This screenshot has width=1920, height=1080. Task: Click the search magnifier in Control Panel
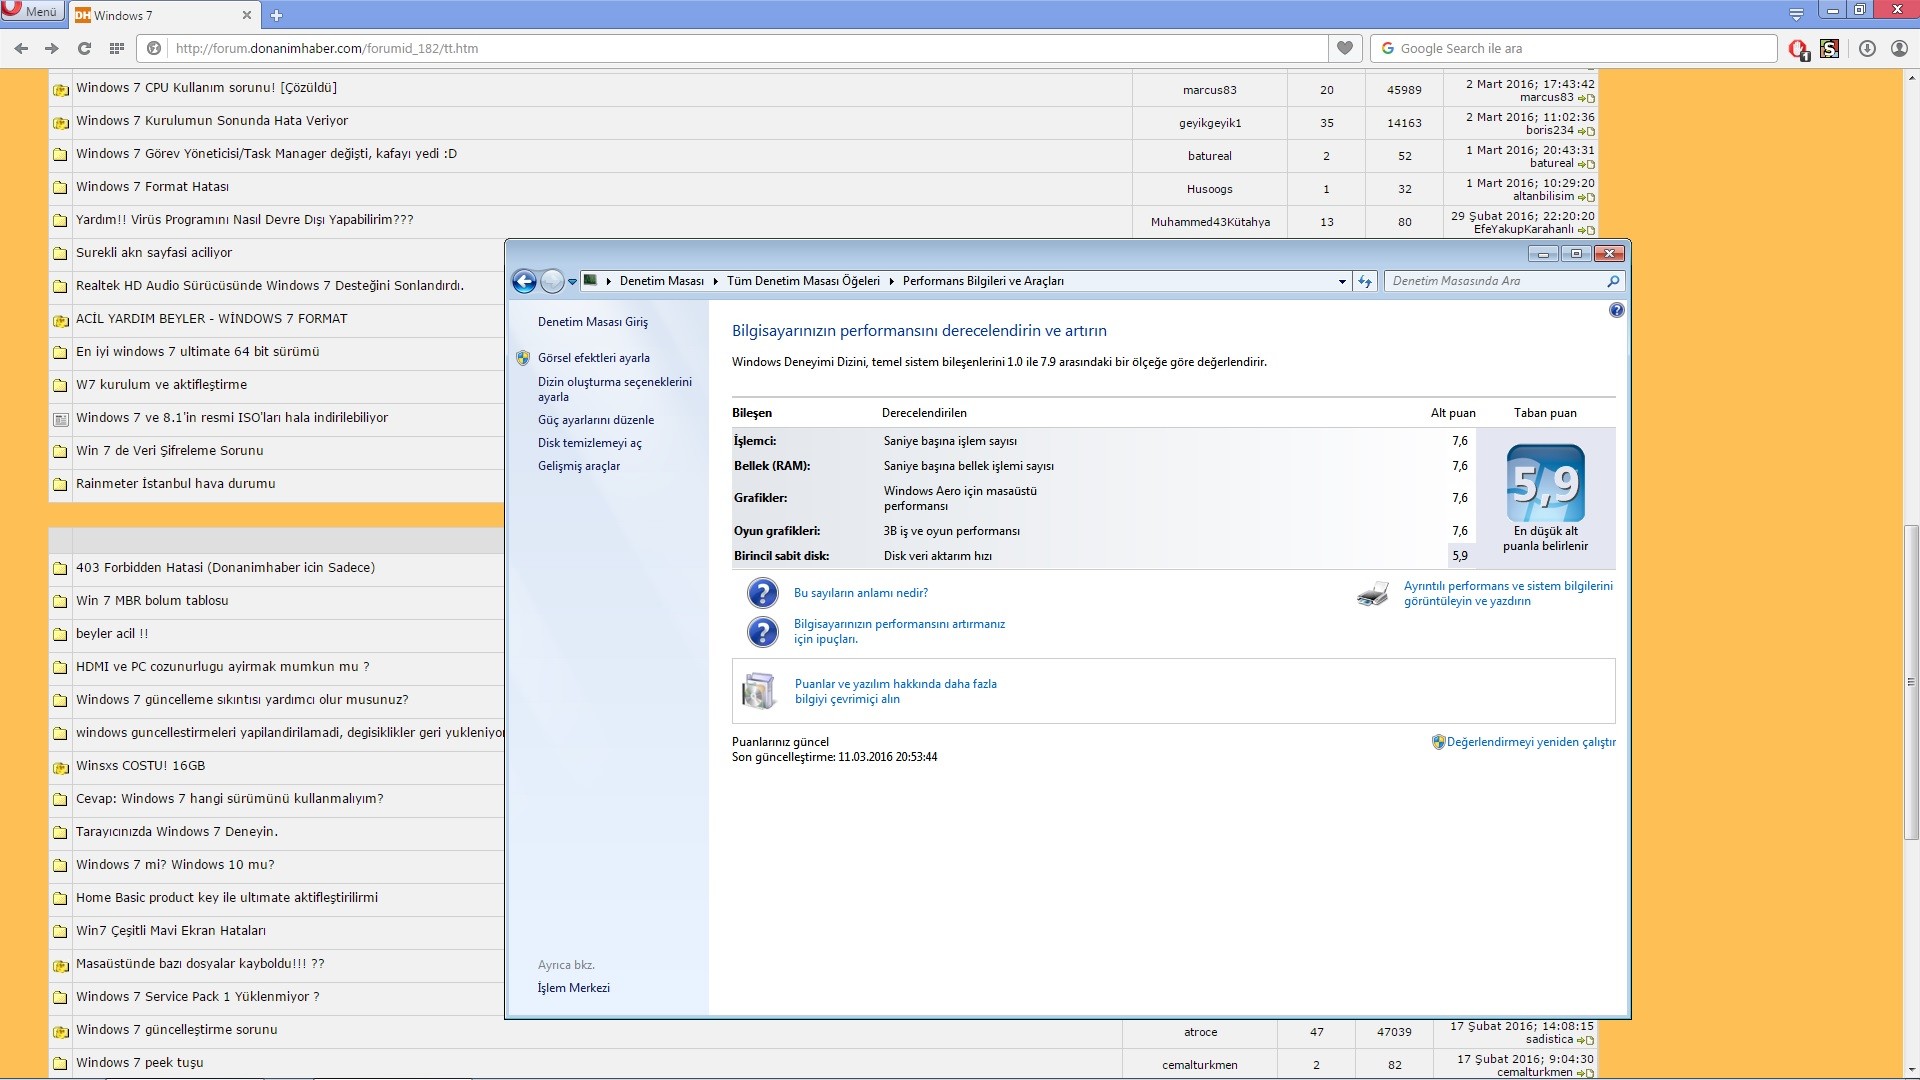point(1612,282)
